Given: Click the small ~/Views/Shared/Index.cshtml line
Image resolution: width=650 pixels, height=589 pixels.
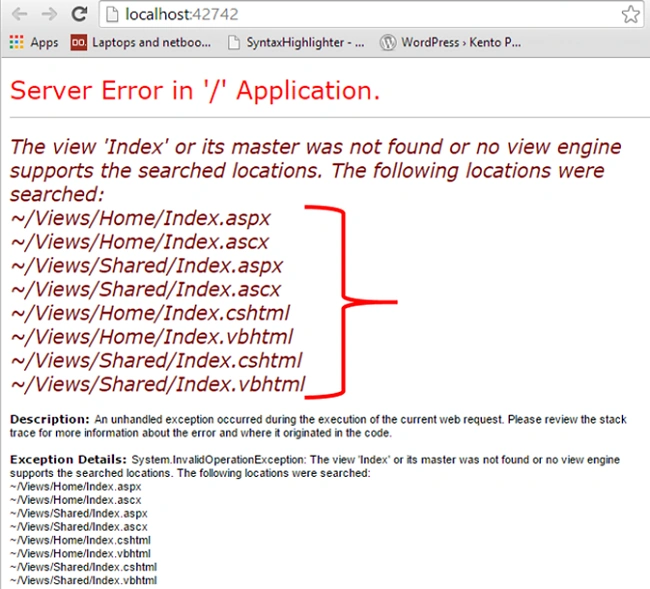Looking at the screenshot, I should [x=83, y=567].
